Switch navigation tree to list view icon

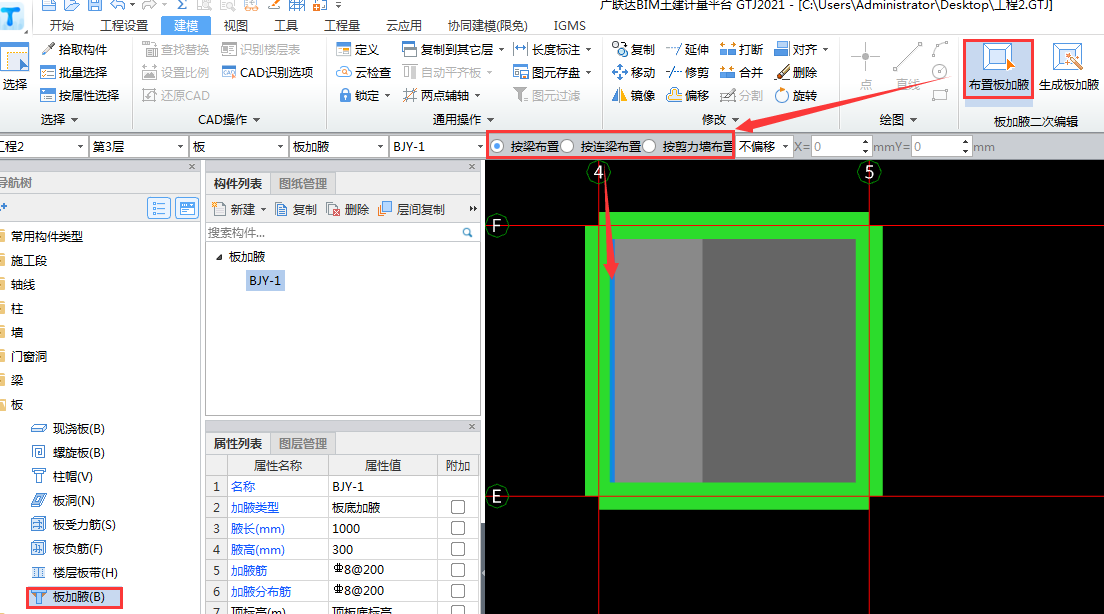click(159, 208)
